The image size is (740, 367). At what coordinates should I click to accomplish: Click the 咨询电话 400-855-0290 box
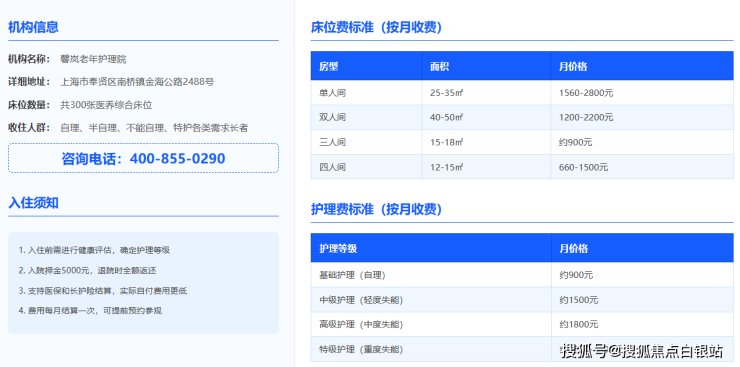point(143,158)
